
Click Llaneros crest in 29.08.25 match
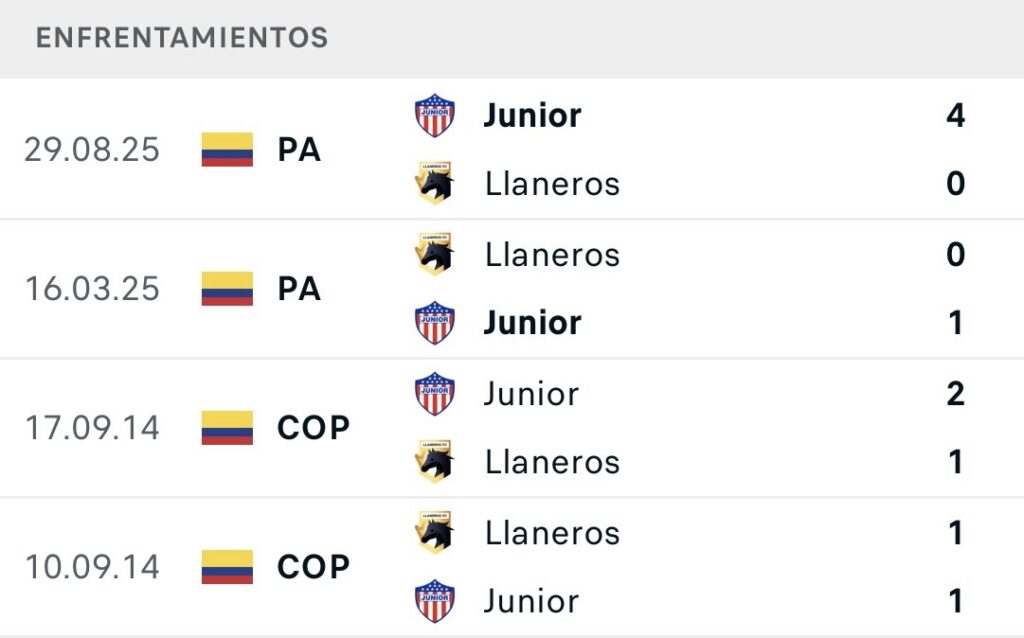click(435, 184)
